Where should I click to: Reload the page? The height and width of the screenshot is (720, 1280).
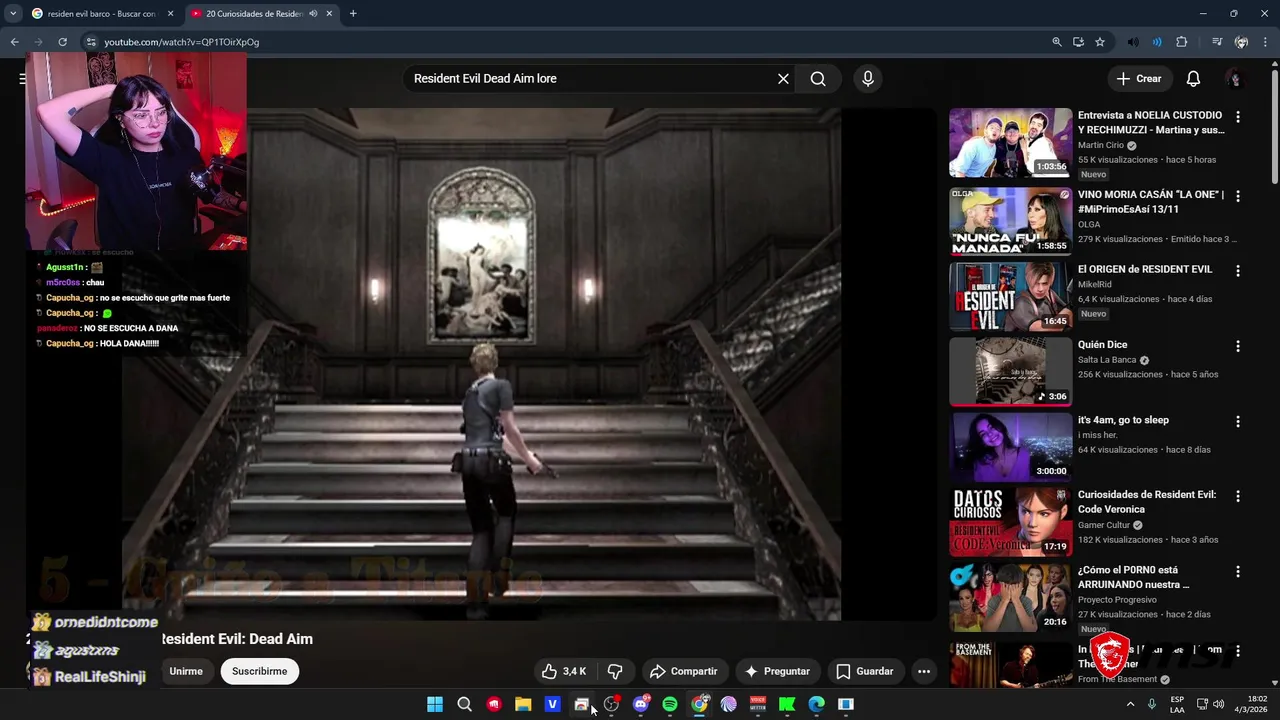tap(62, 42)
